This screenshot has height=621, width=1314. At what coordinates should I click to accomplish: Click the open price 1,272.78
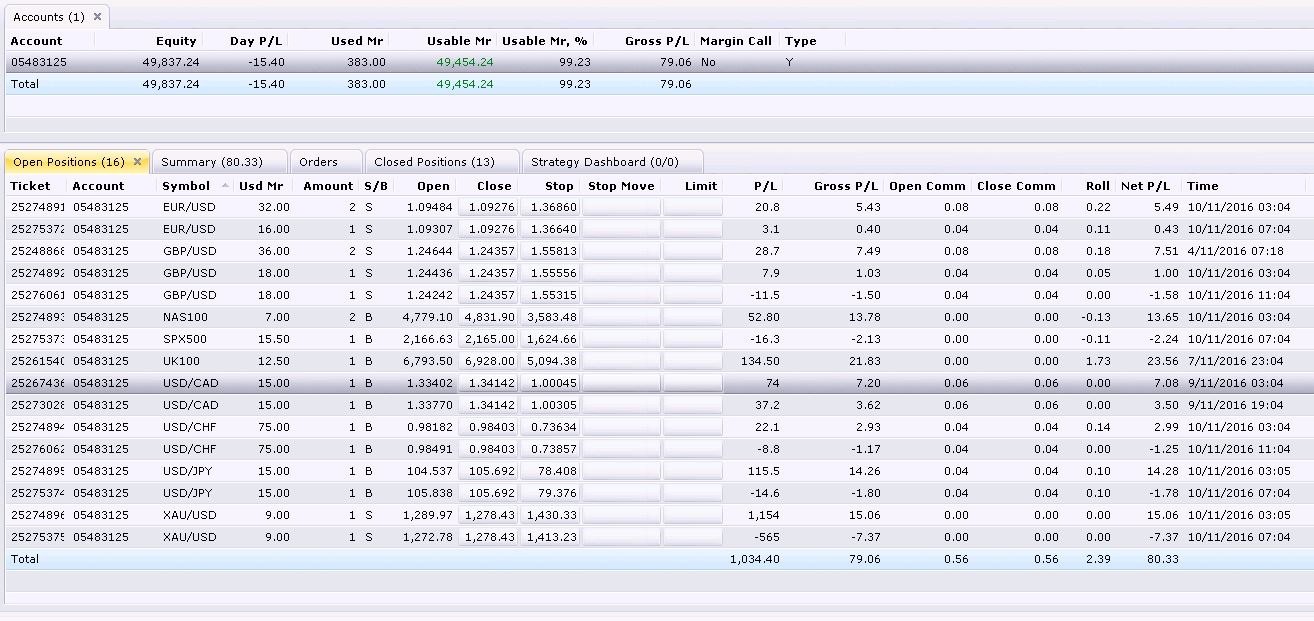click(427, 537)
